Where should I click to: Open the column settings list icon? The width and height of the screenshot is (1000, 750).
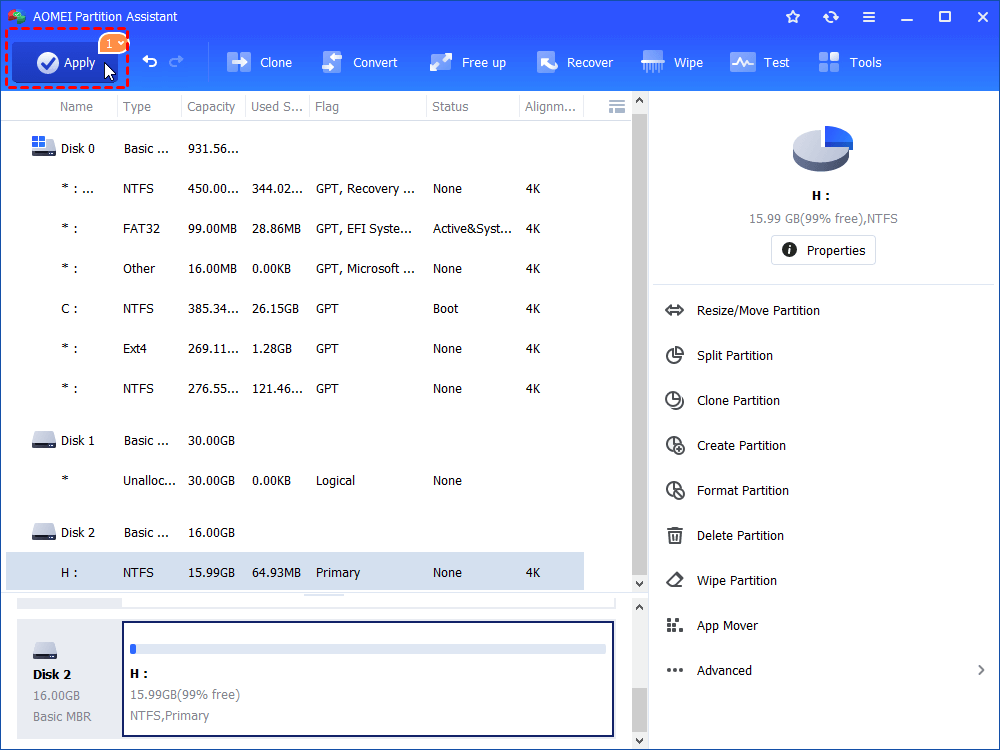tap(617, 107)
